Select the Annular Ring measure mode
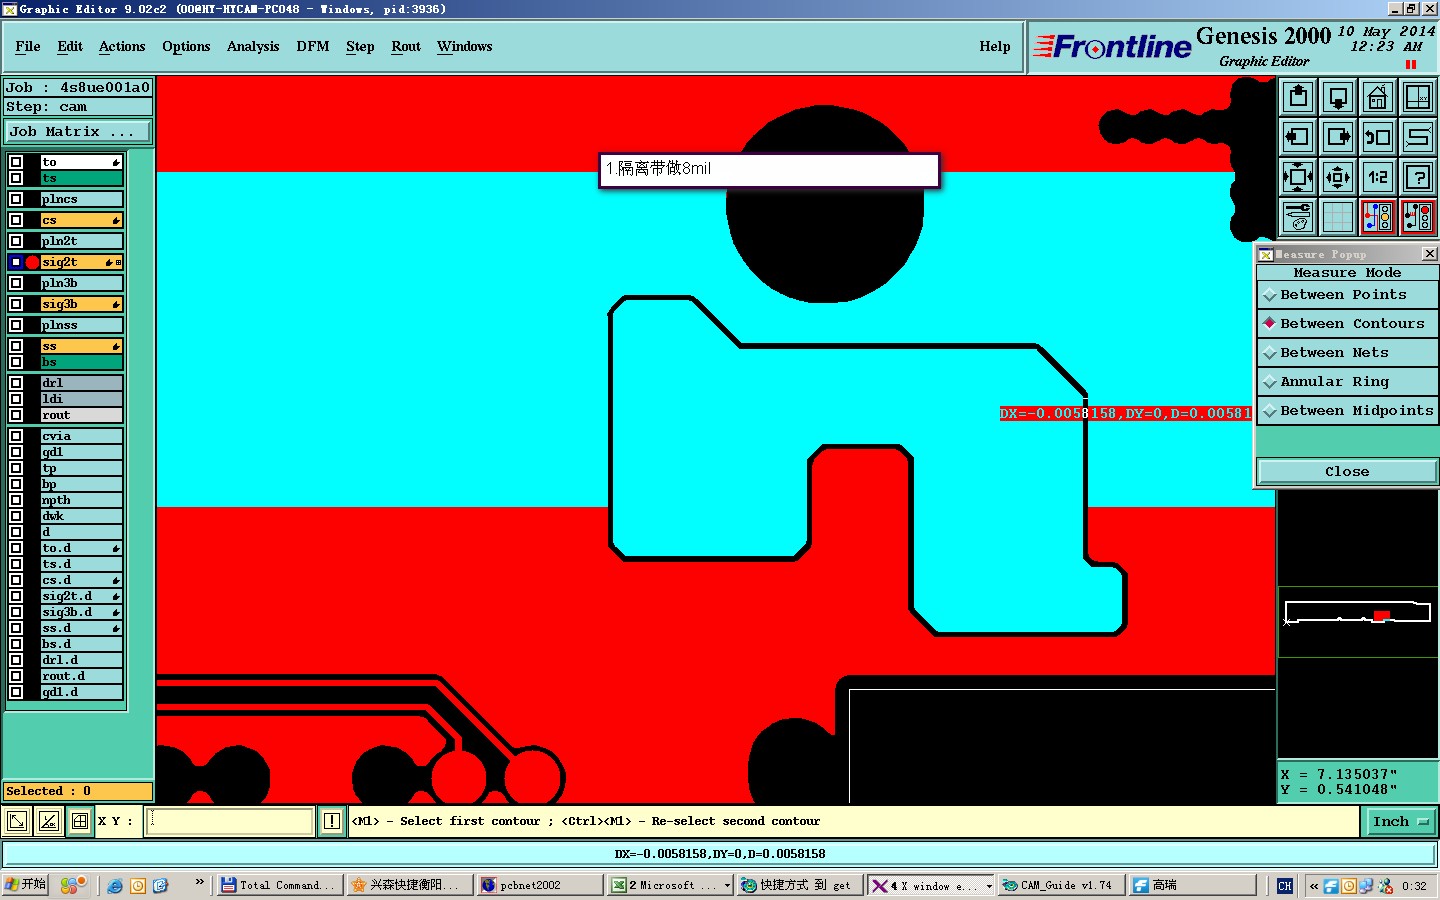The width and height of the screenshot is (1440, 900). pyautogui.click(x=1347, y=382)
